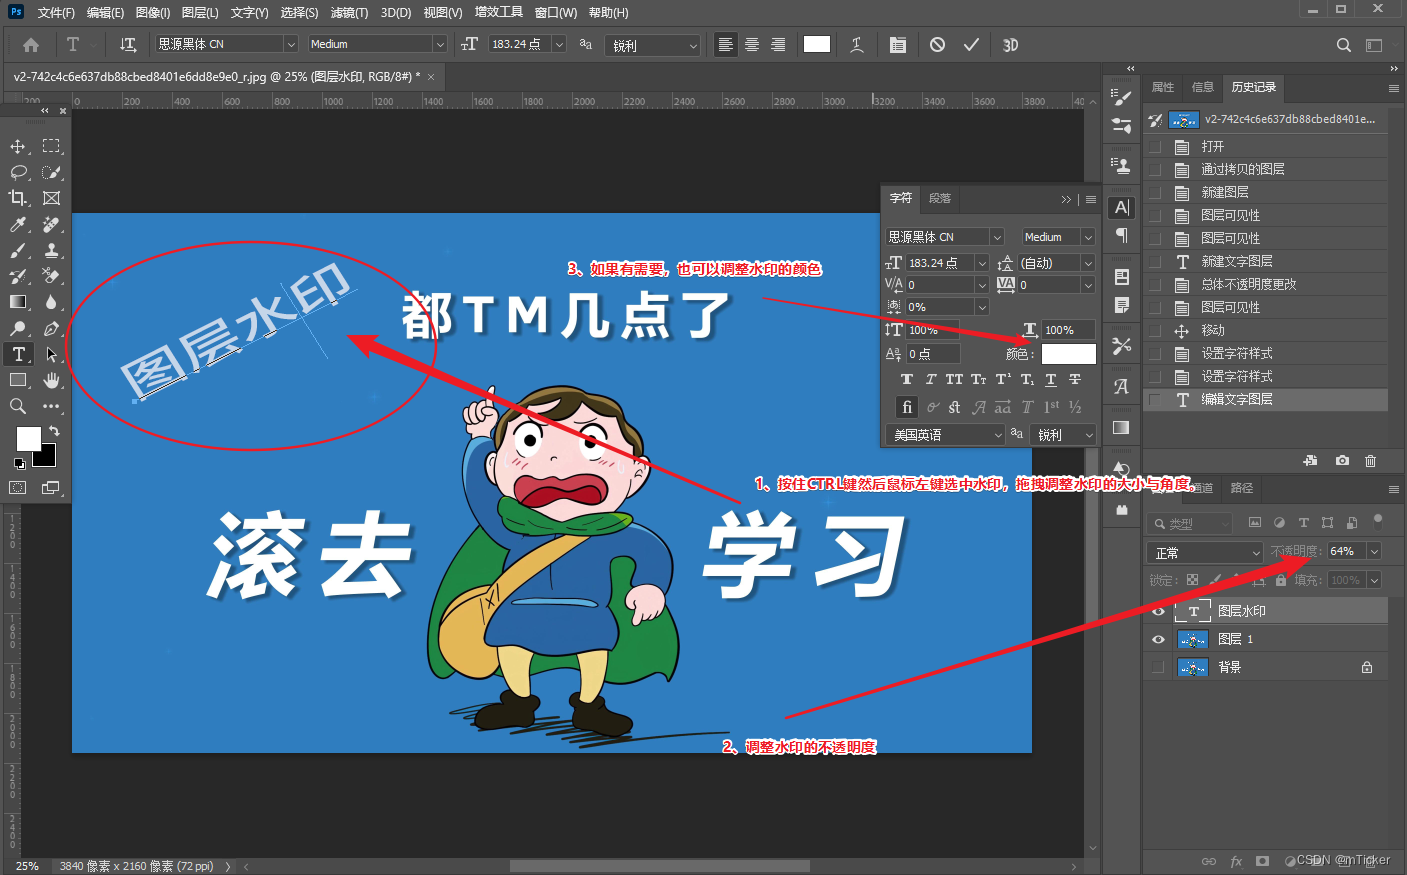Viewport: 1407px width, 875px height.
Task: Open the 滤镜(T) menu
Action: coord(349,13)
